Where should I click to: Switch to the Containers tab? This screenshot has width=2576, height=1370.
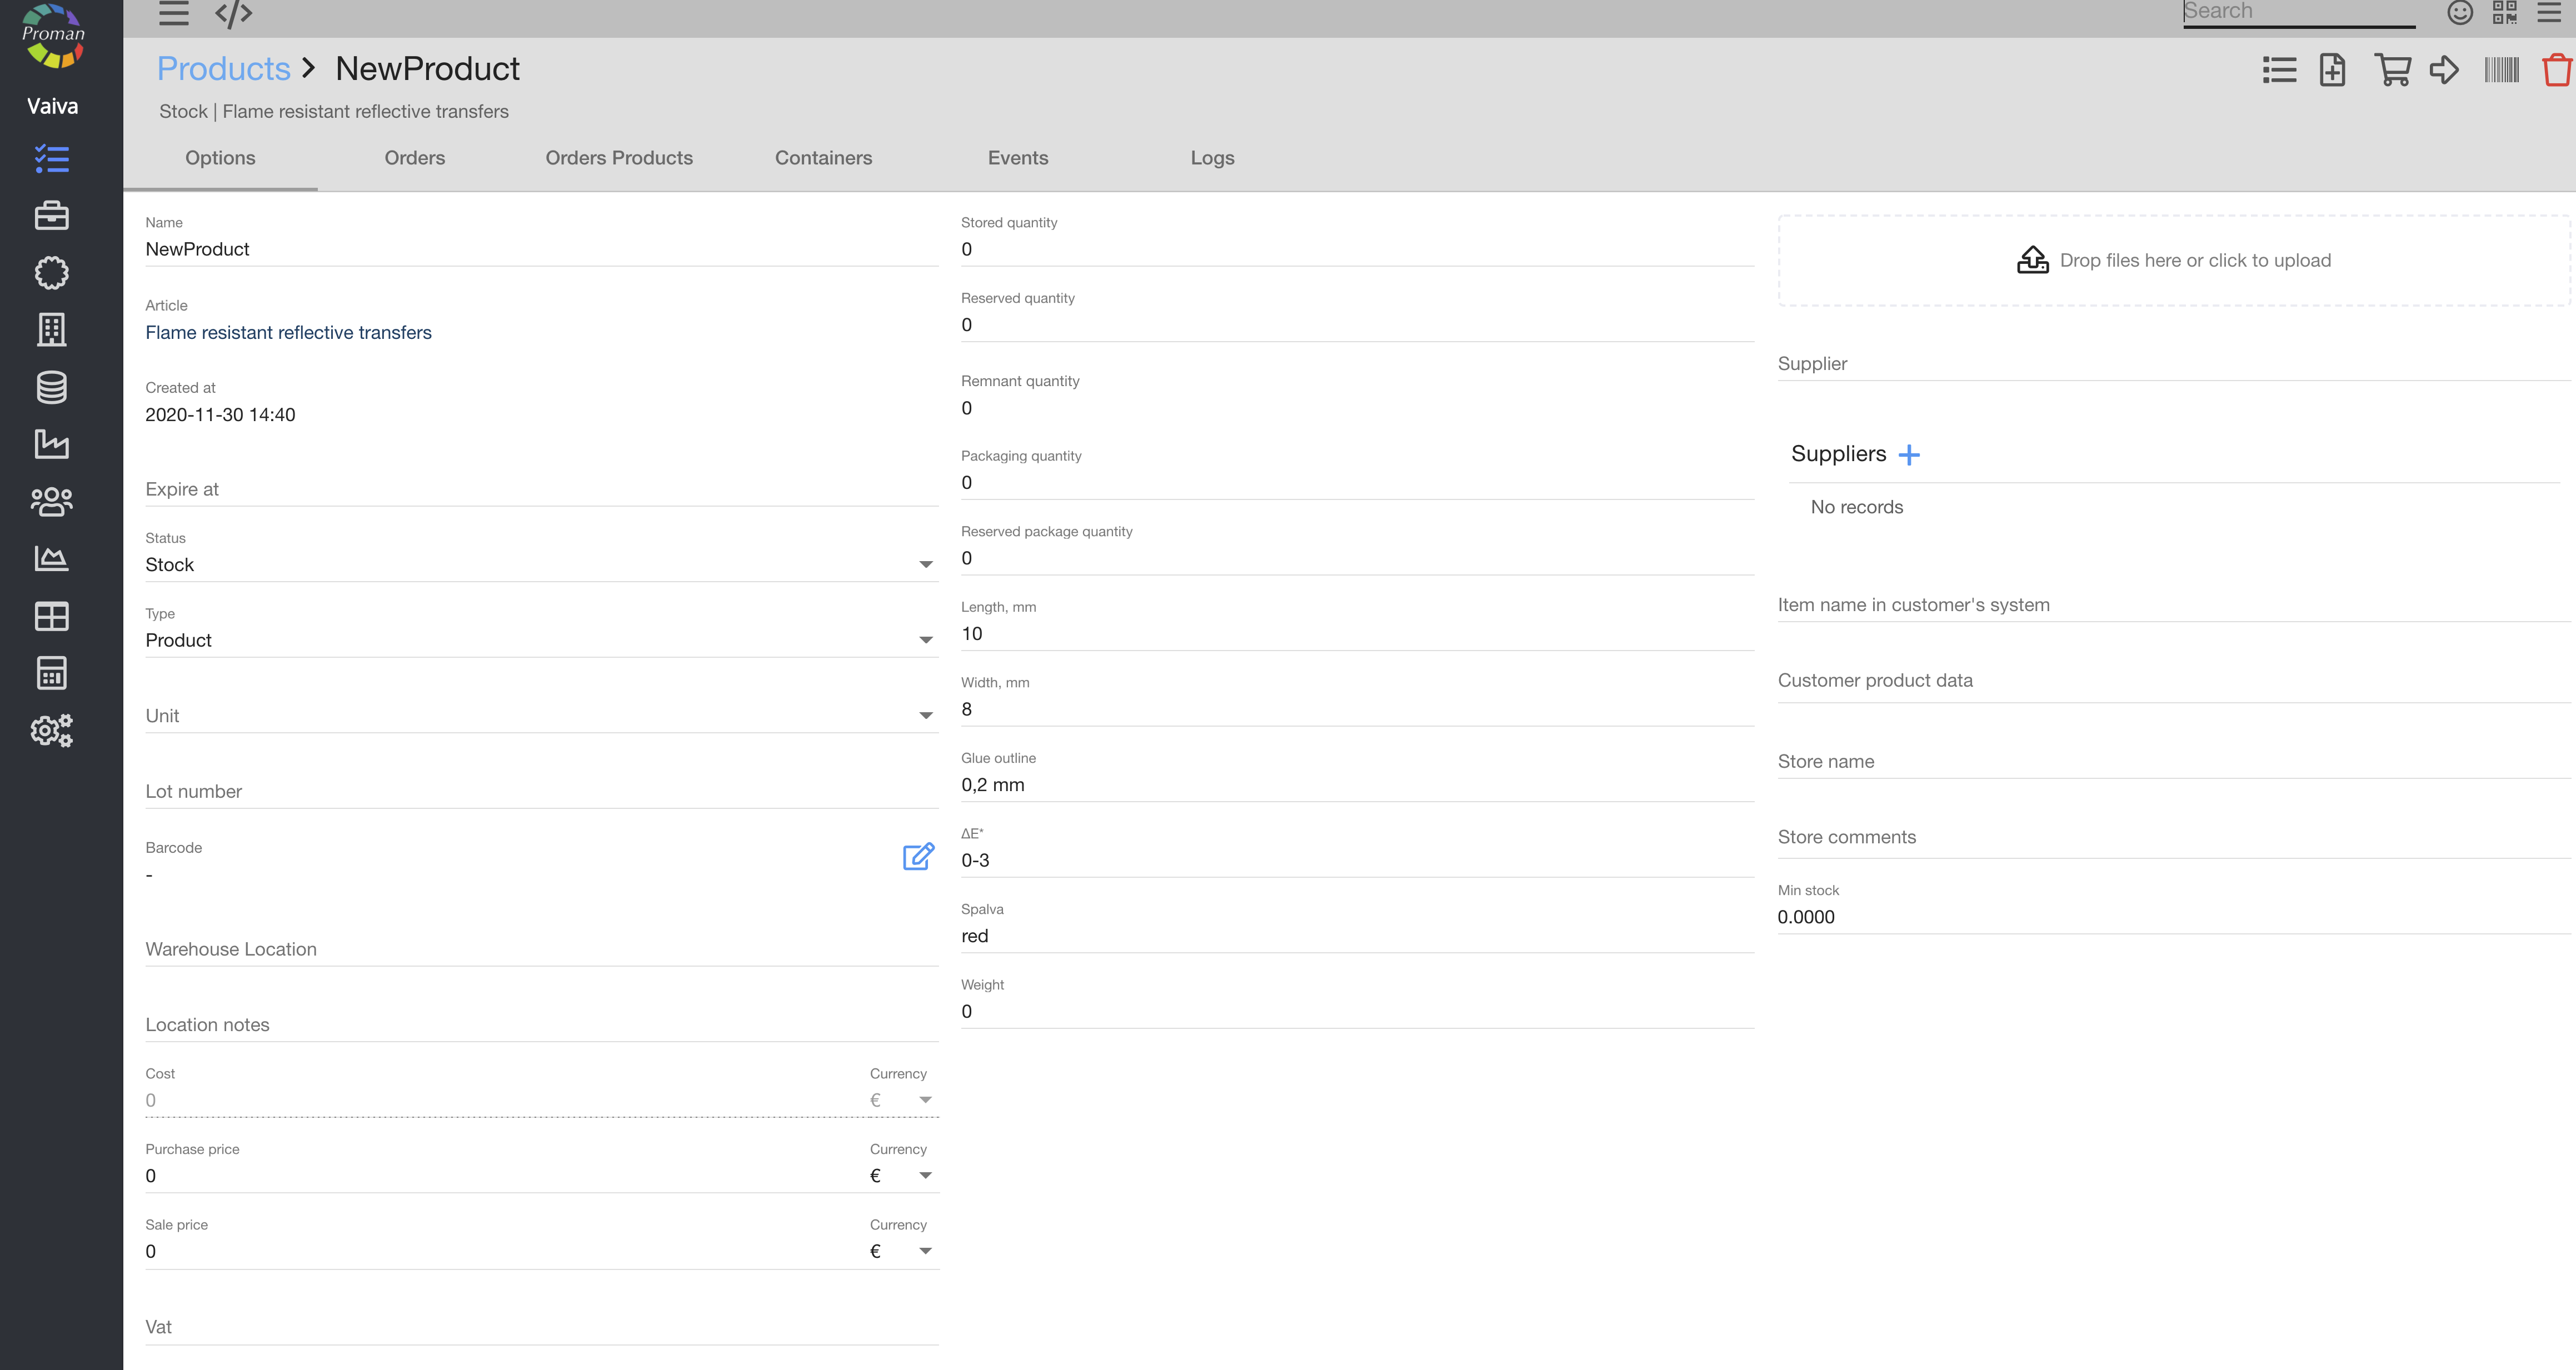(x=823, y=158)
